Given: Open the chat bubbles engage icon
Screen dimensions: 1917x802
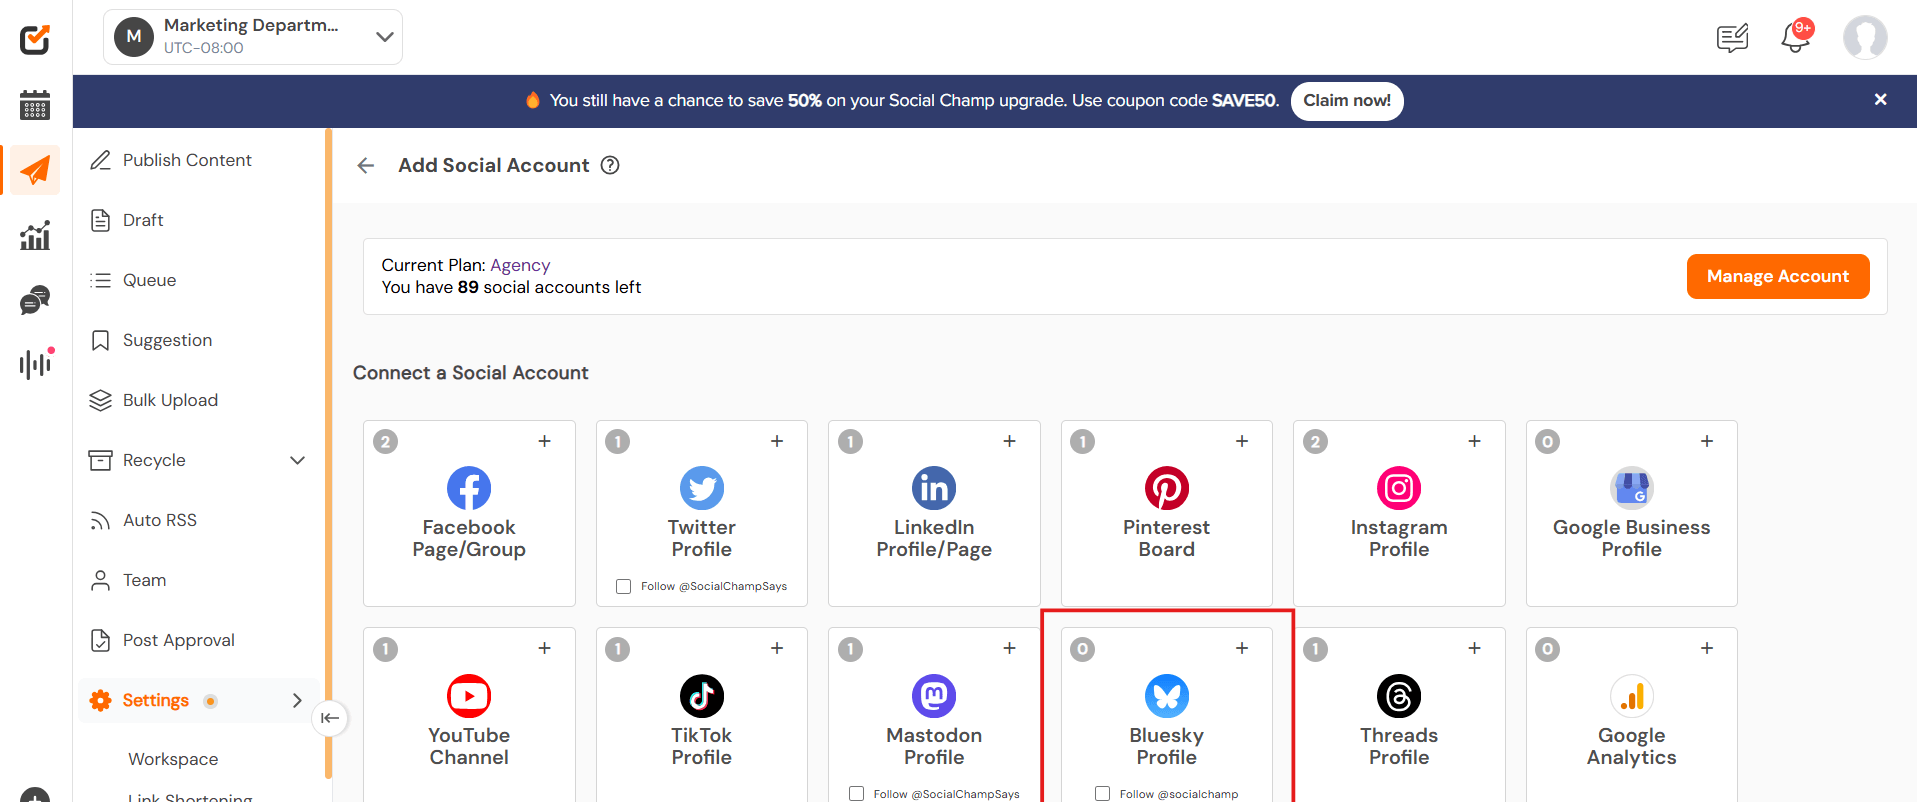Looking at the screenshot, I should pos(35,300).
